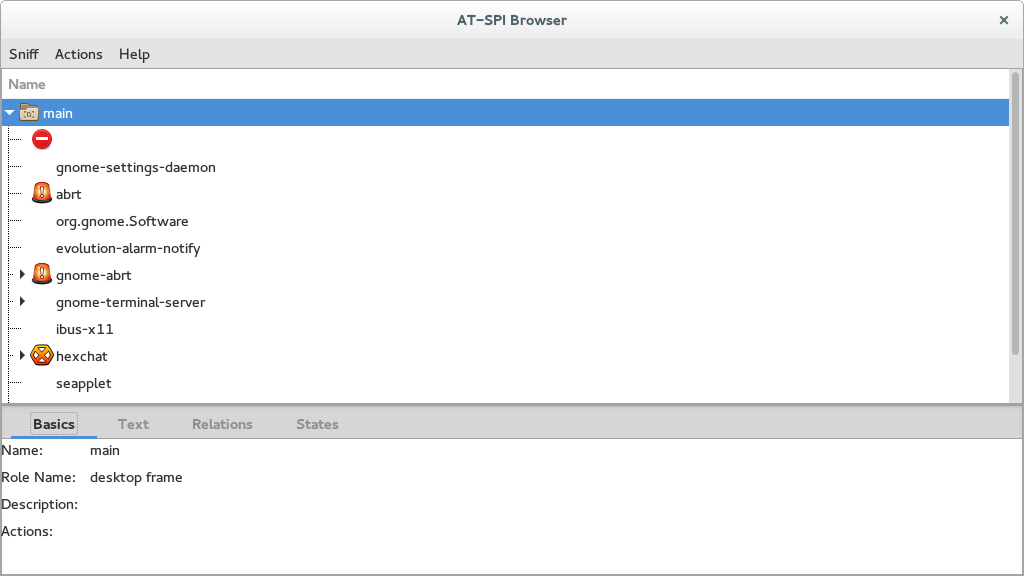Open the Help menu
The image size is (1024, 576).
(135, 54)
